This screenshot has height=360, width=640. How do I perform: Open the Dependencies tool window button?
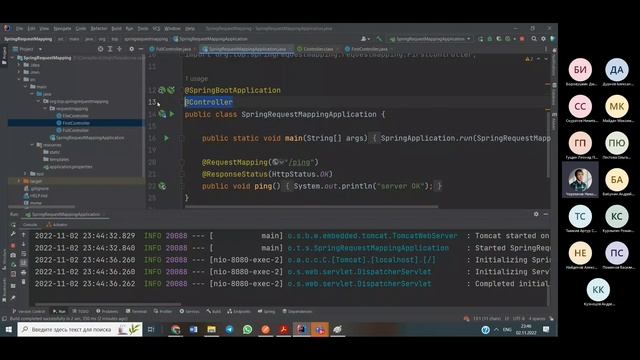pos(297,311)
